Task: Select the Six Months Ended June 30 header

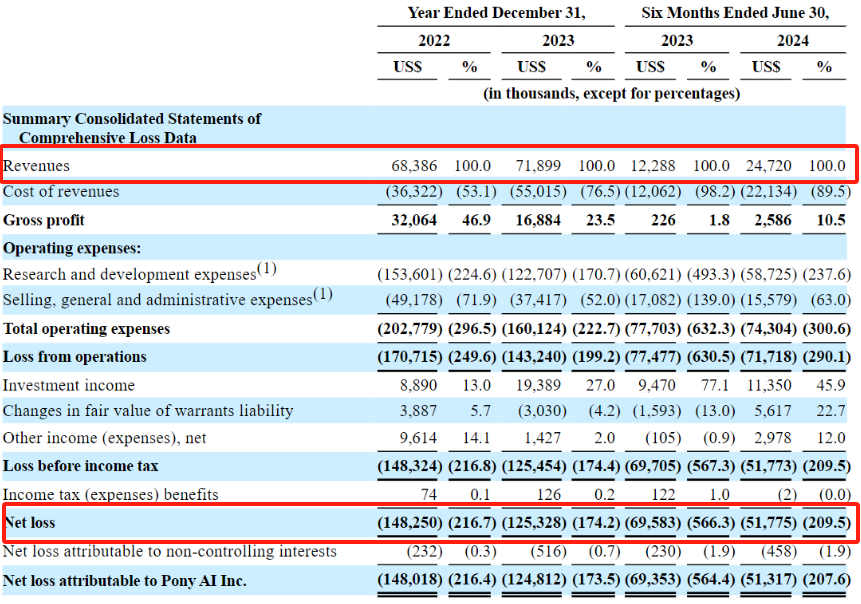Action: tap(735, 13)
